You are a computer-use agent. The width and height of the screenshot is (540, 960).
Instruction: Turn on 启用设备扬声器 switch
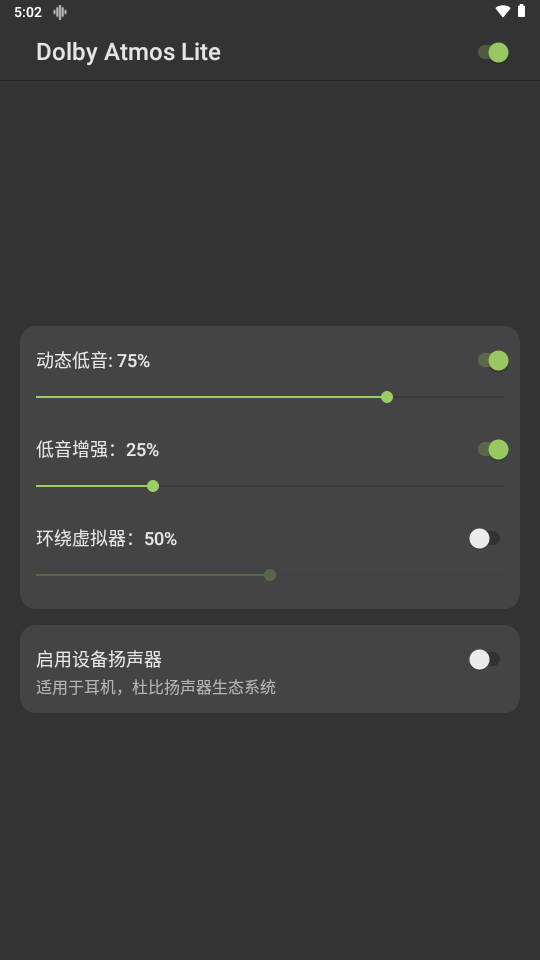coord(485,659)
